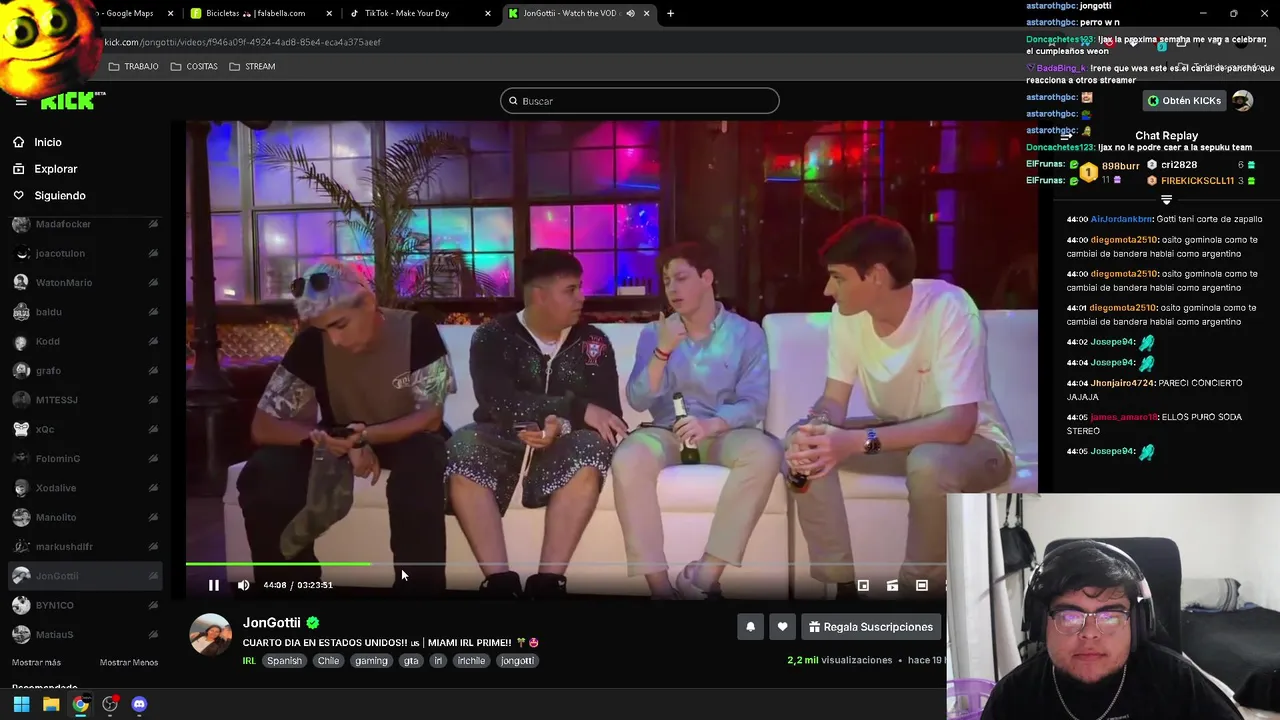Open File Explorer from the taskbar
The width and height of the screenshot is (1280, 720).
coord(51,704)
